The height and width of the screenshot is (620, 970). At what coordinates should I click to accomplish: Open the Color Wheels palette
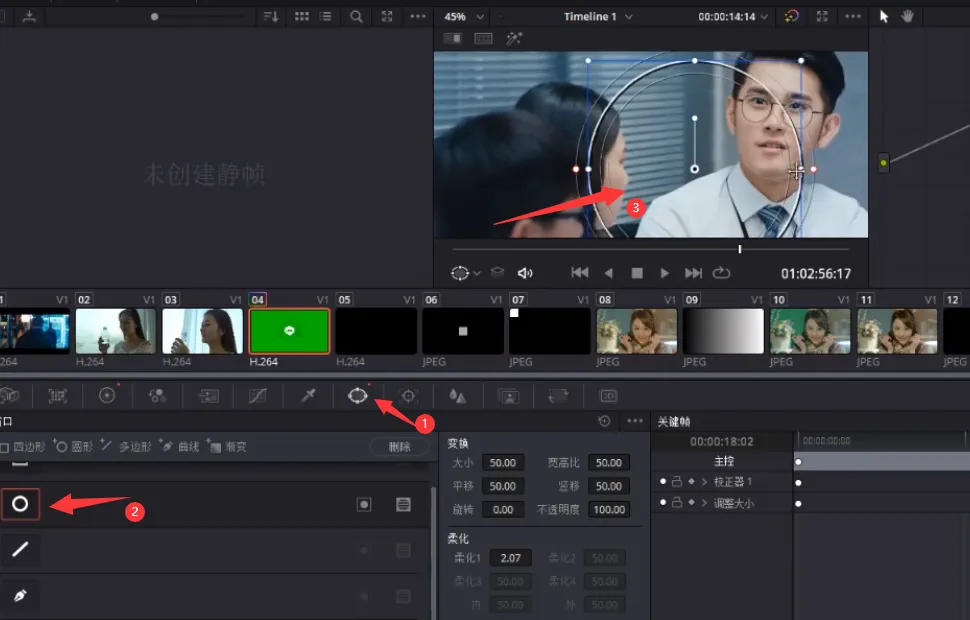tap(107, 395)
